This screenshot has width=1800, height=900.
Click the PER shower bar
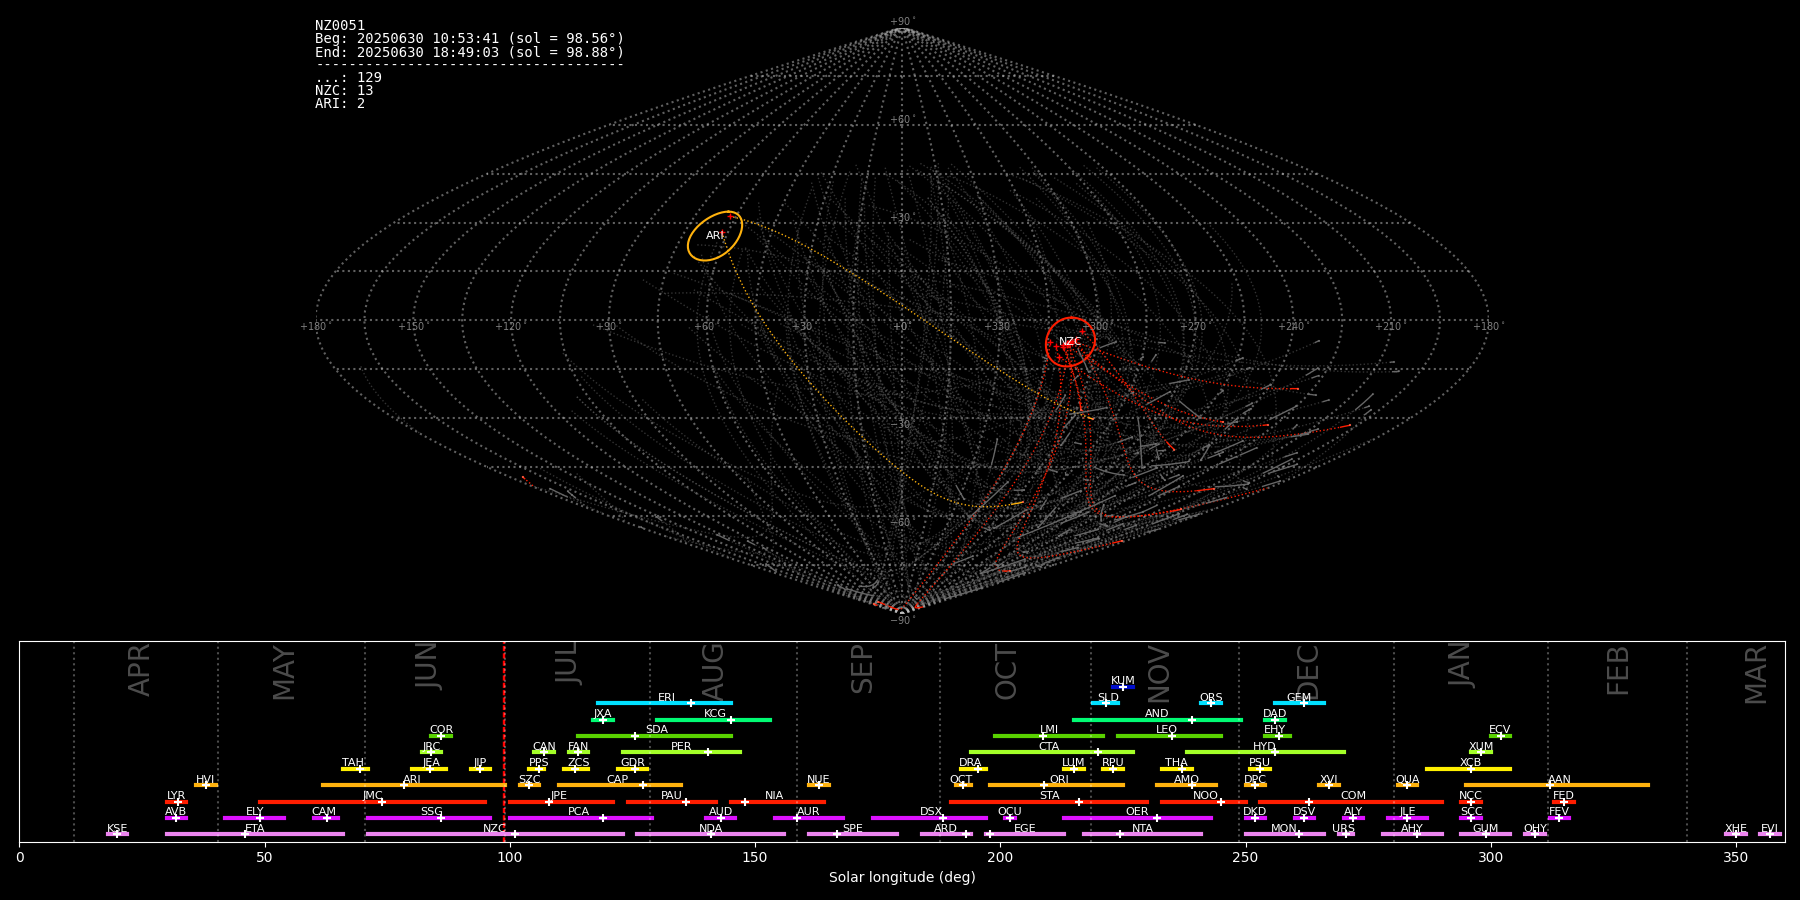pos(681,752)
